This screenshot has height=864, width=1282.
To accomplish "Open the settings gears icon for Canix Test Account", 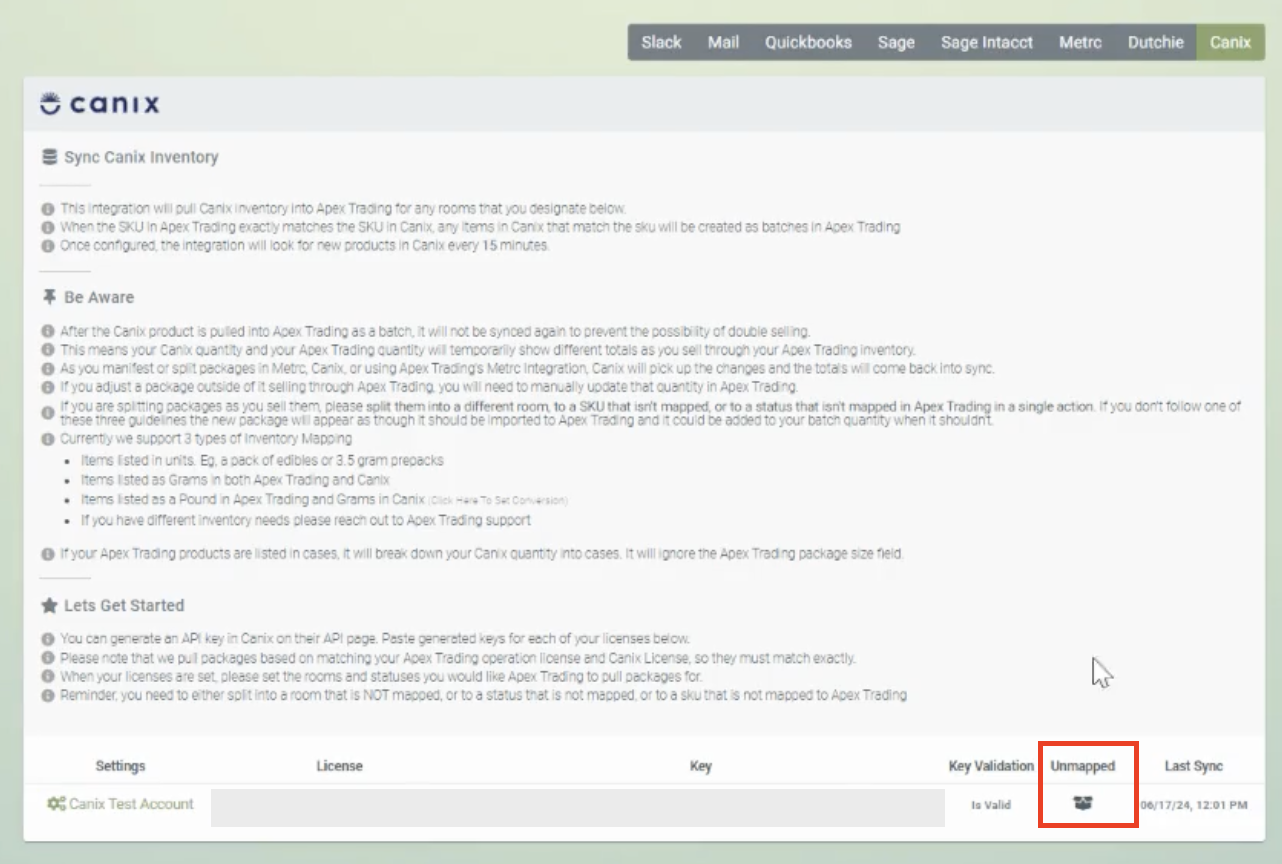I will tap(57, 803).
